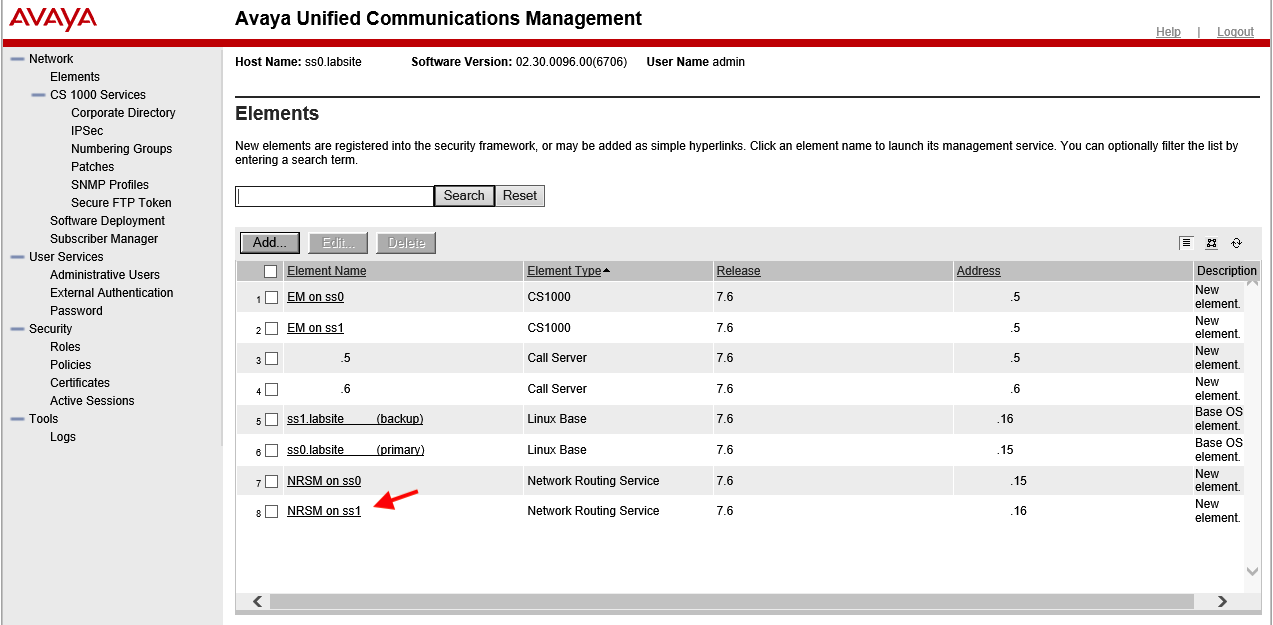Open the NRSM on ss1 element link
This screenshot has width=1273, height=625.
[x=324, y=511]
